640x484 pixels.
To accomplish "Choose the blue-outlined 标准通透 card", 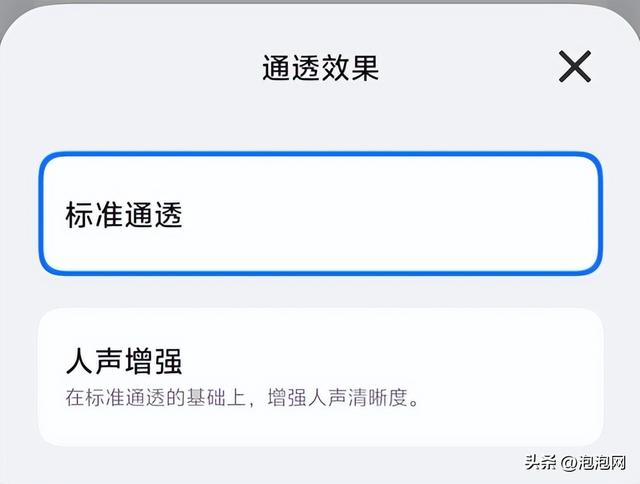I will [320, 214].
